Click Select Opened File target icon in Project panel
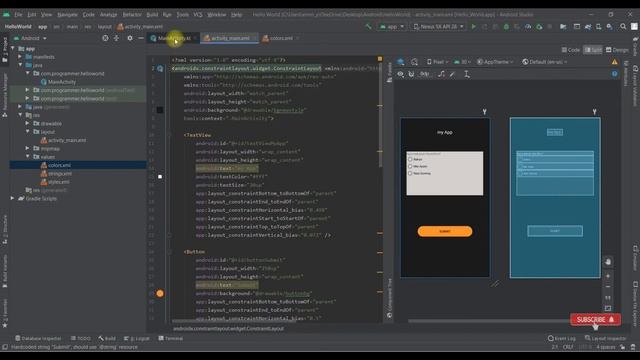The image size is (640, 360). pos(105,38)
